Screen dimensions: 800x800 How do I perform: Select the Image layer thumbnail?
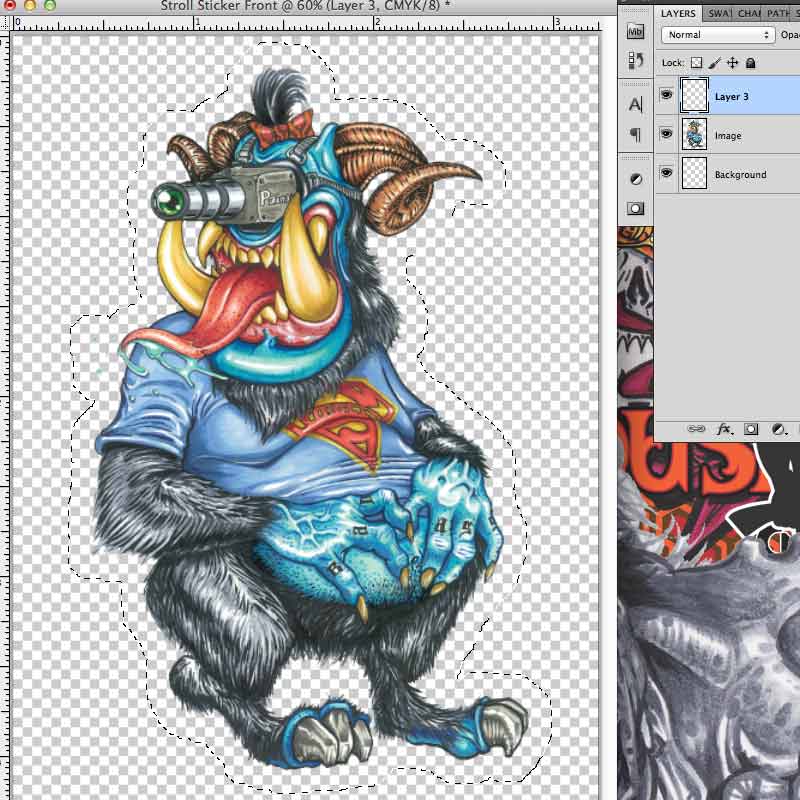click(694, 134)
